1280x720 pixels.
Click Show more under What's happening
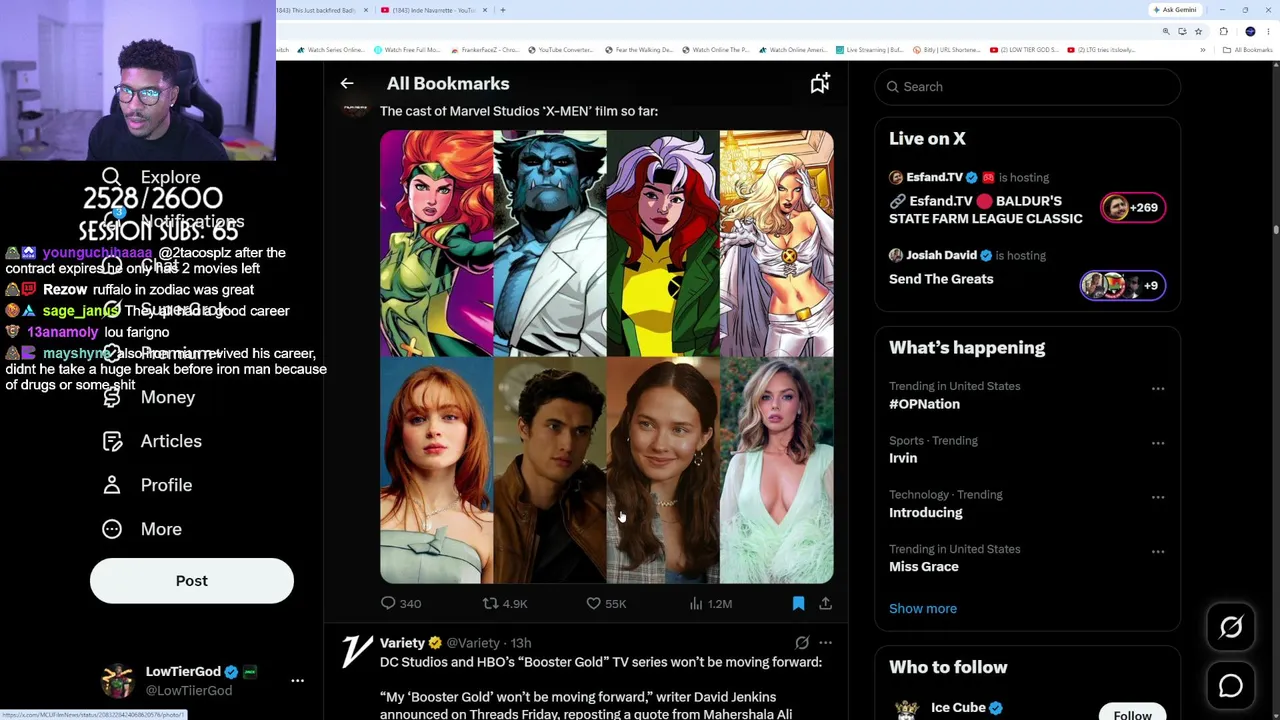tap(923, 608)
